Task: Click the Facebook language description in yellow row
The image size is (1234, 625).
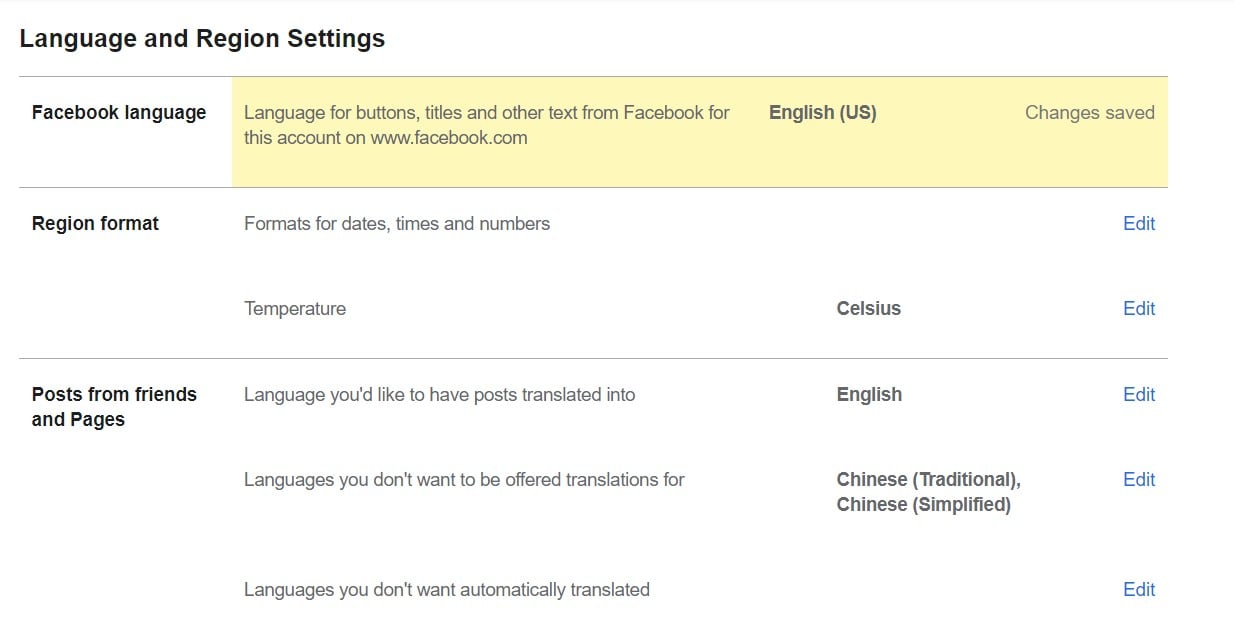Action: pos(487,125)
